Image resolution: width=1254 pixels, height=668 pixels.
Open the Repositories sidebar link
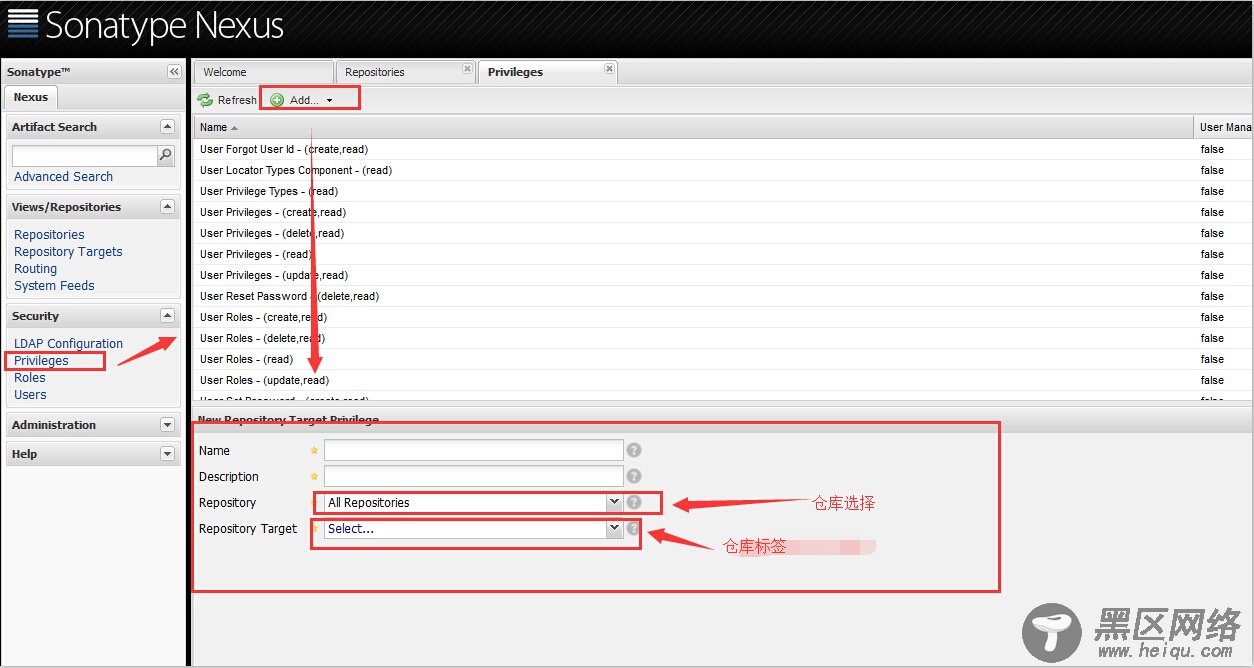coord(49,235)
